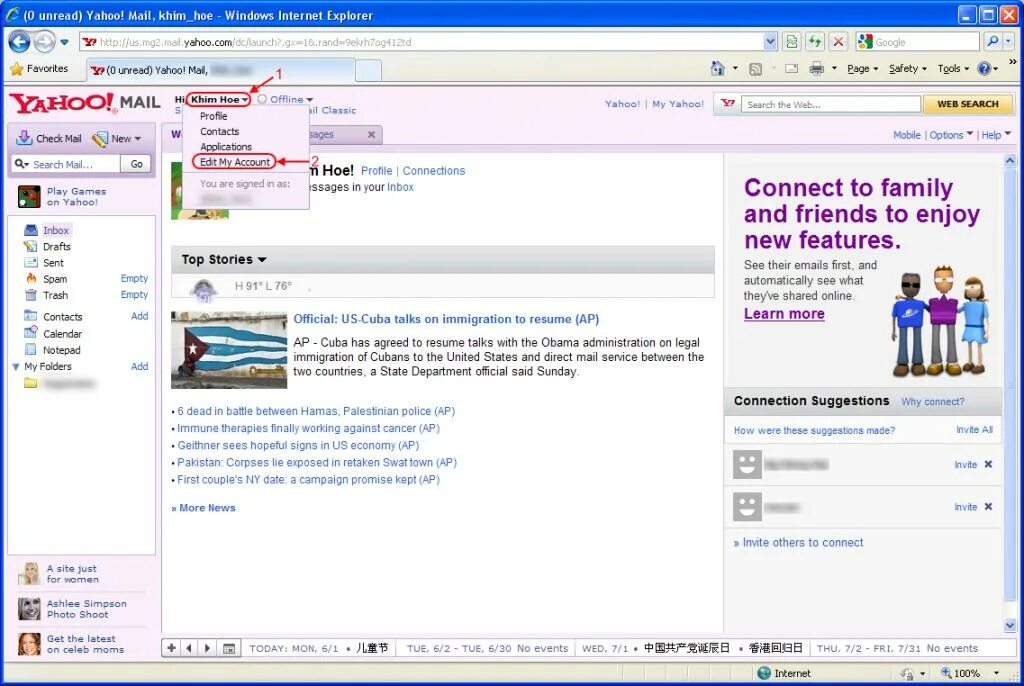Click the RSS feeds icon
Screen dimensions: 1024x686
click(756, 69)
